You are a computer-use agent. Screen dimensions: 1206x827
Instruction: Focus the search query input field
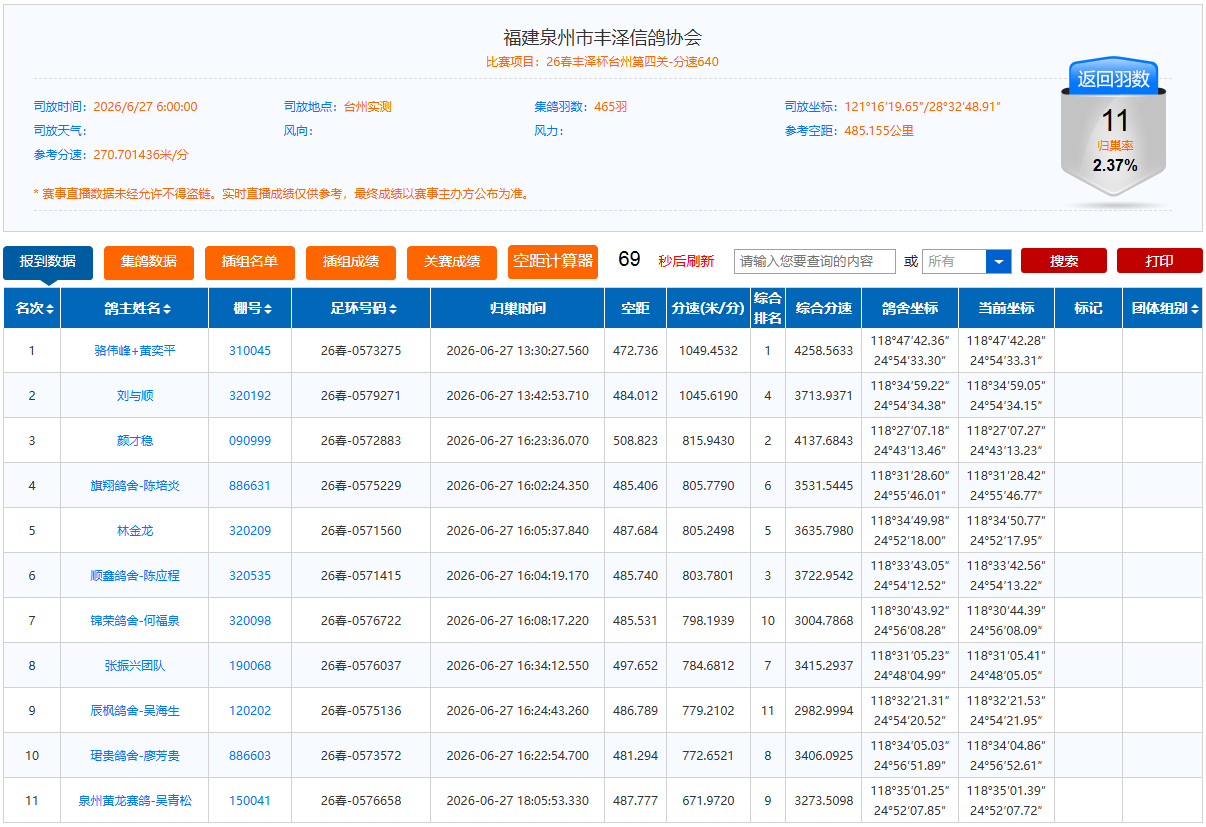click(815, 261)
